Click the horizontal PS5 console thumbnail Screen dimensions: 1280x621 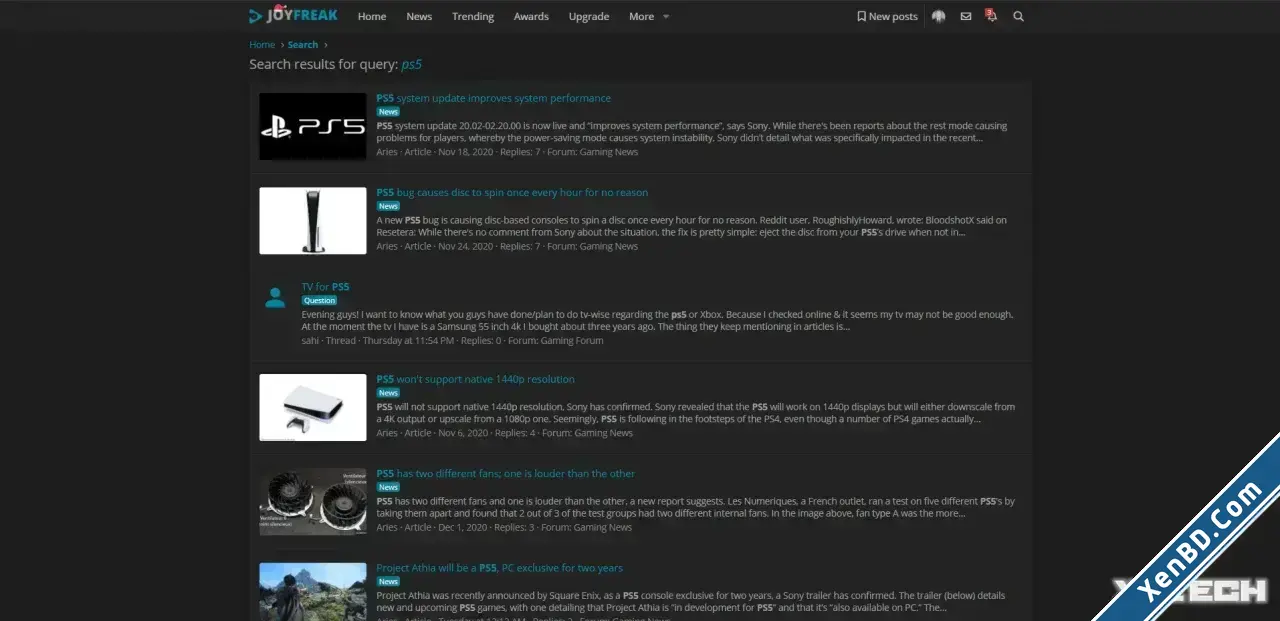click(x=313, y=407)
